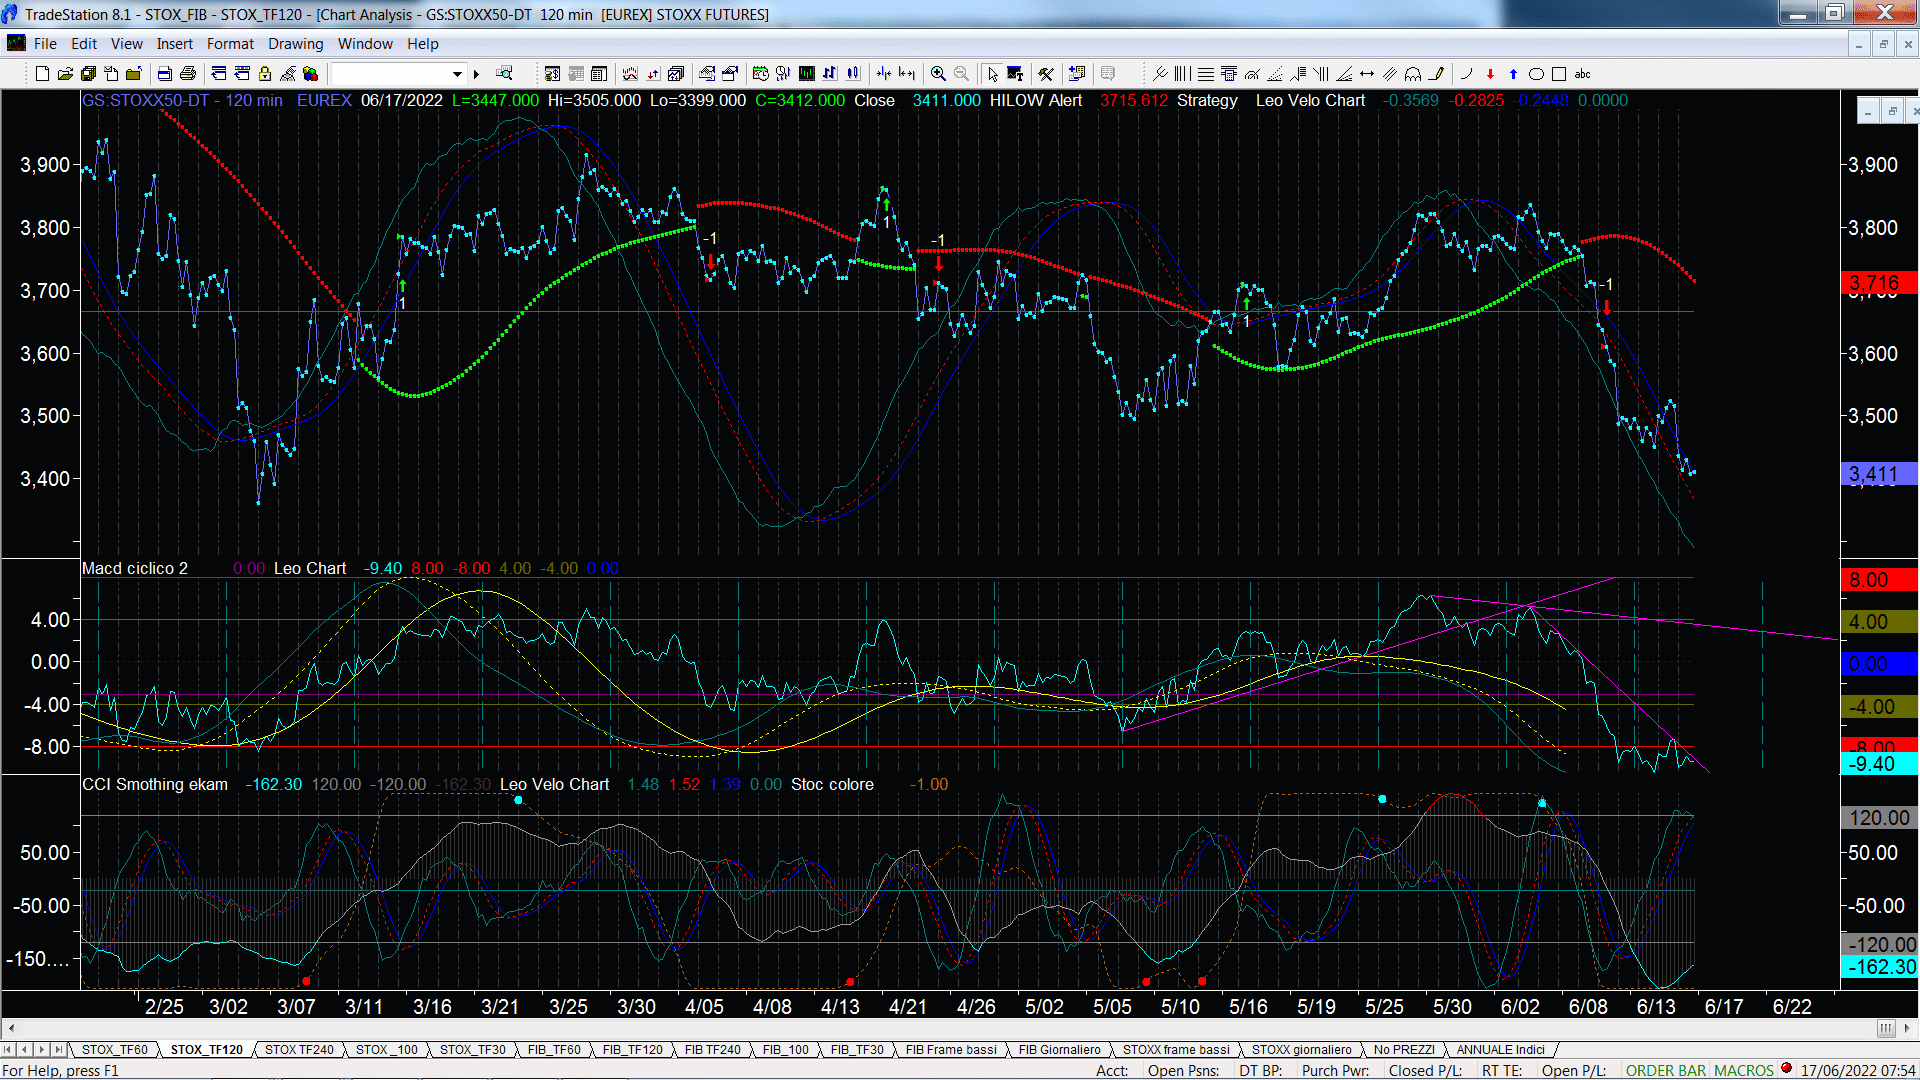Open the Drawing menu

[x=295, y=44]
